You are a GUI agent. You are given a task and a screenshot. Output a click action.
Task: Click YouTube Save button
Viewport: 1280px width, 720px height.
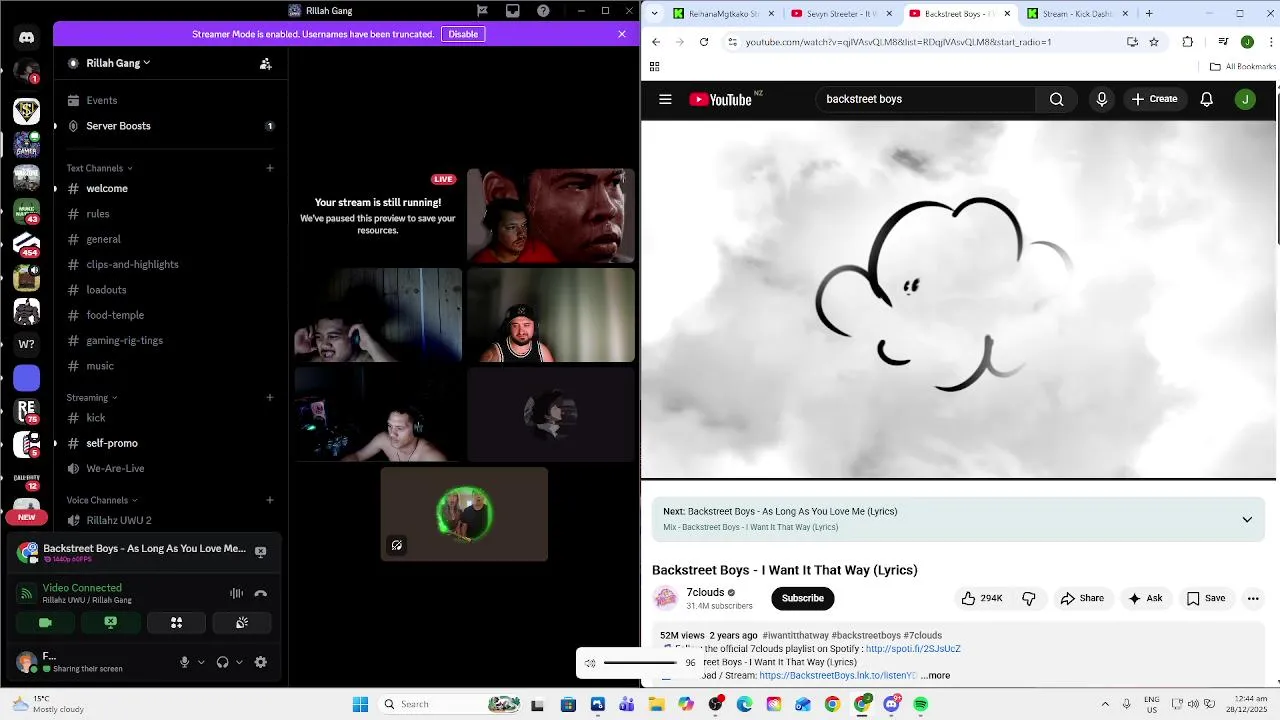[x=1205, y=598]
